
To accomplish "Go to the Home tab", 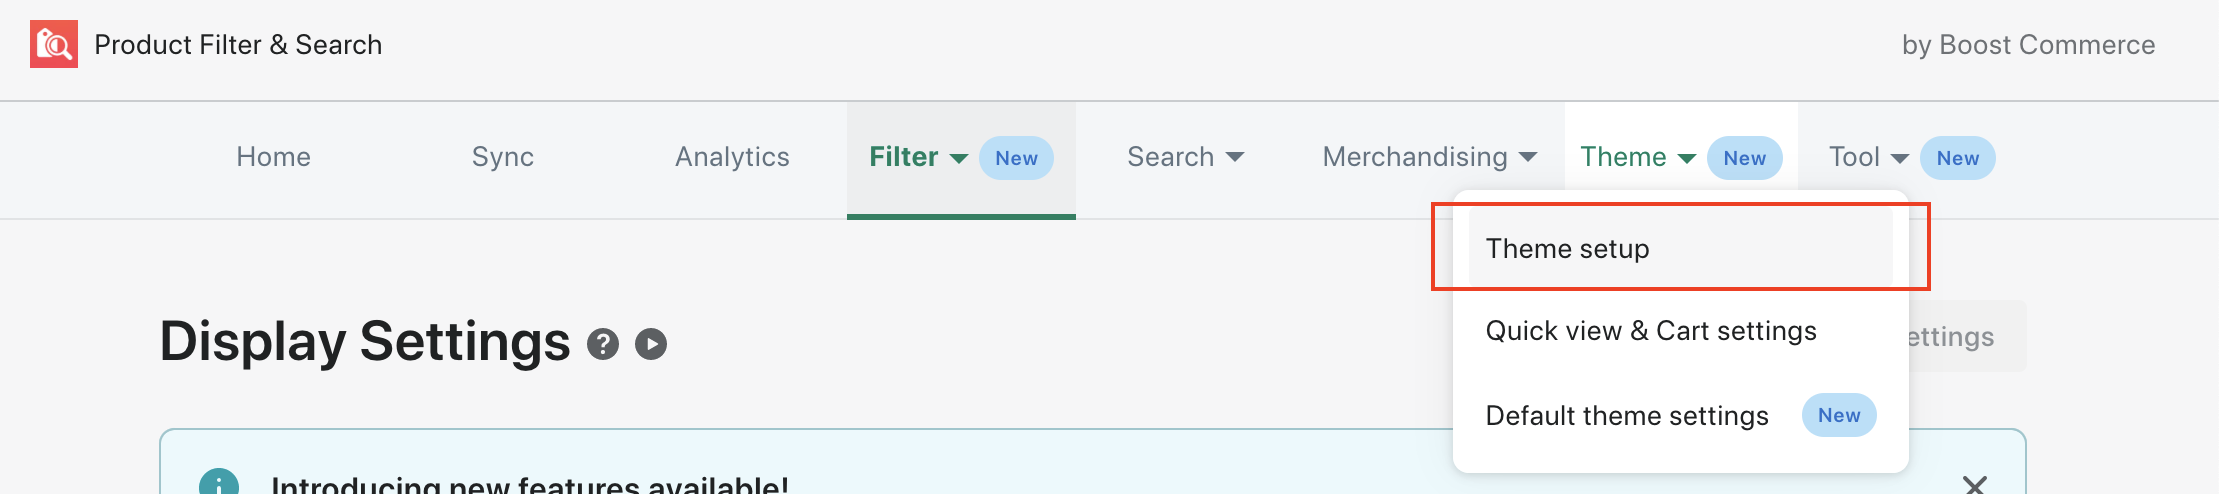I will [x=273, y=157].
